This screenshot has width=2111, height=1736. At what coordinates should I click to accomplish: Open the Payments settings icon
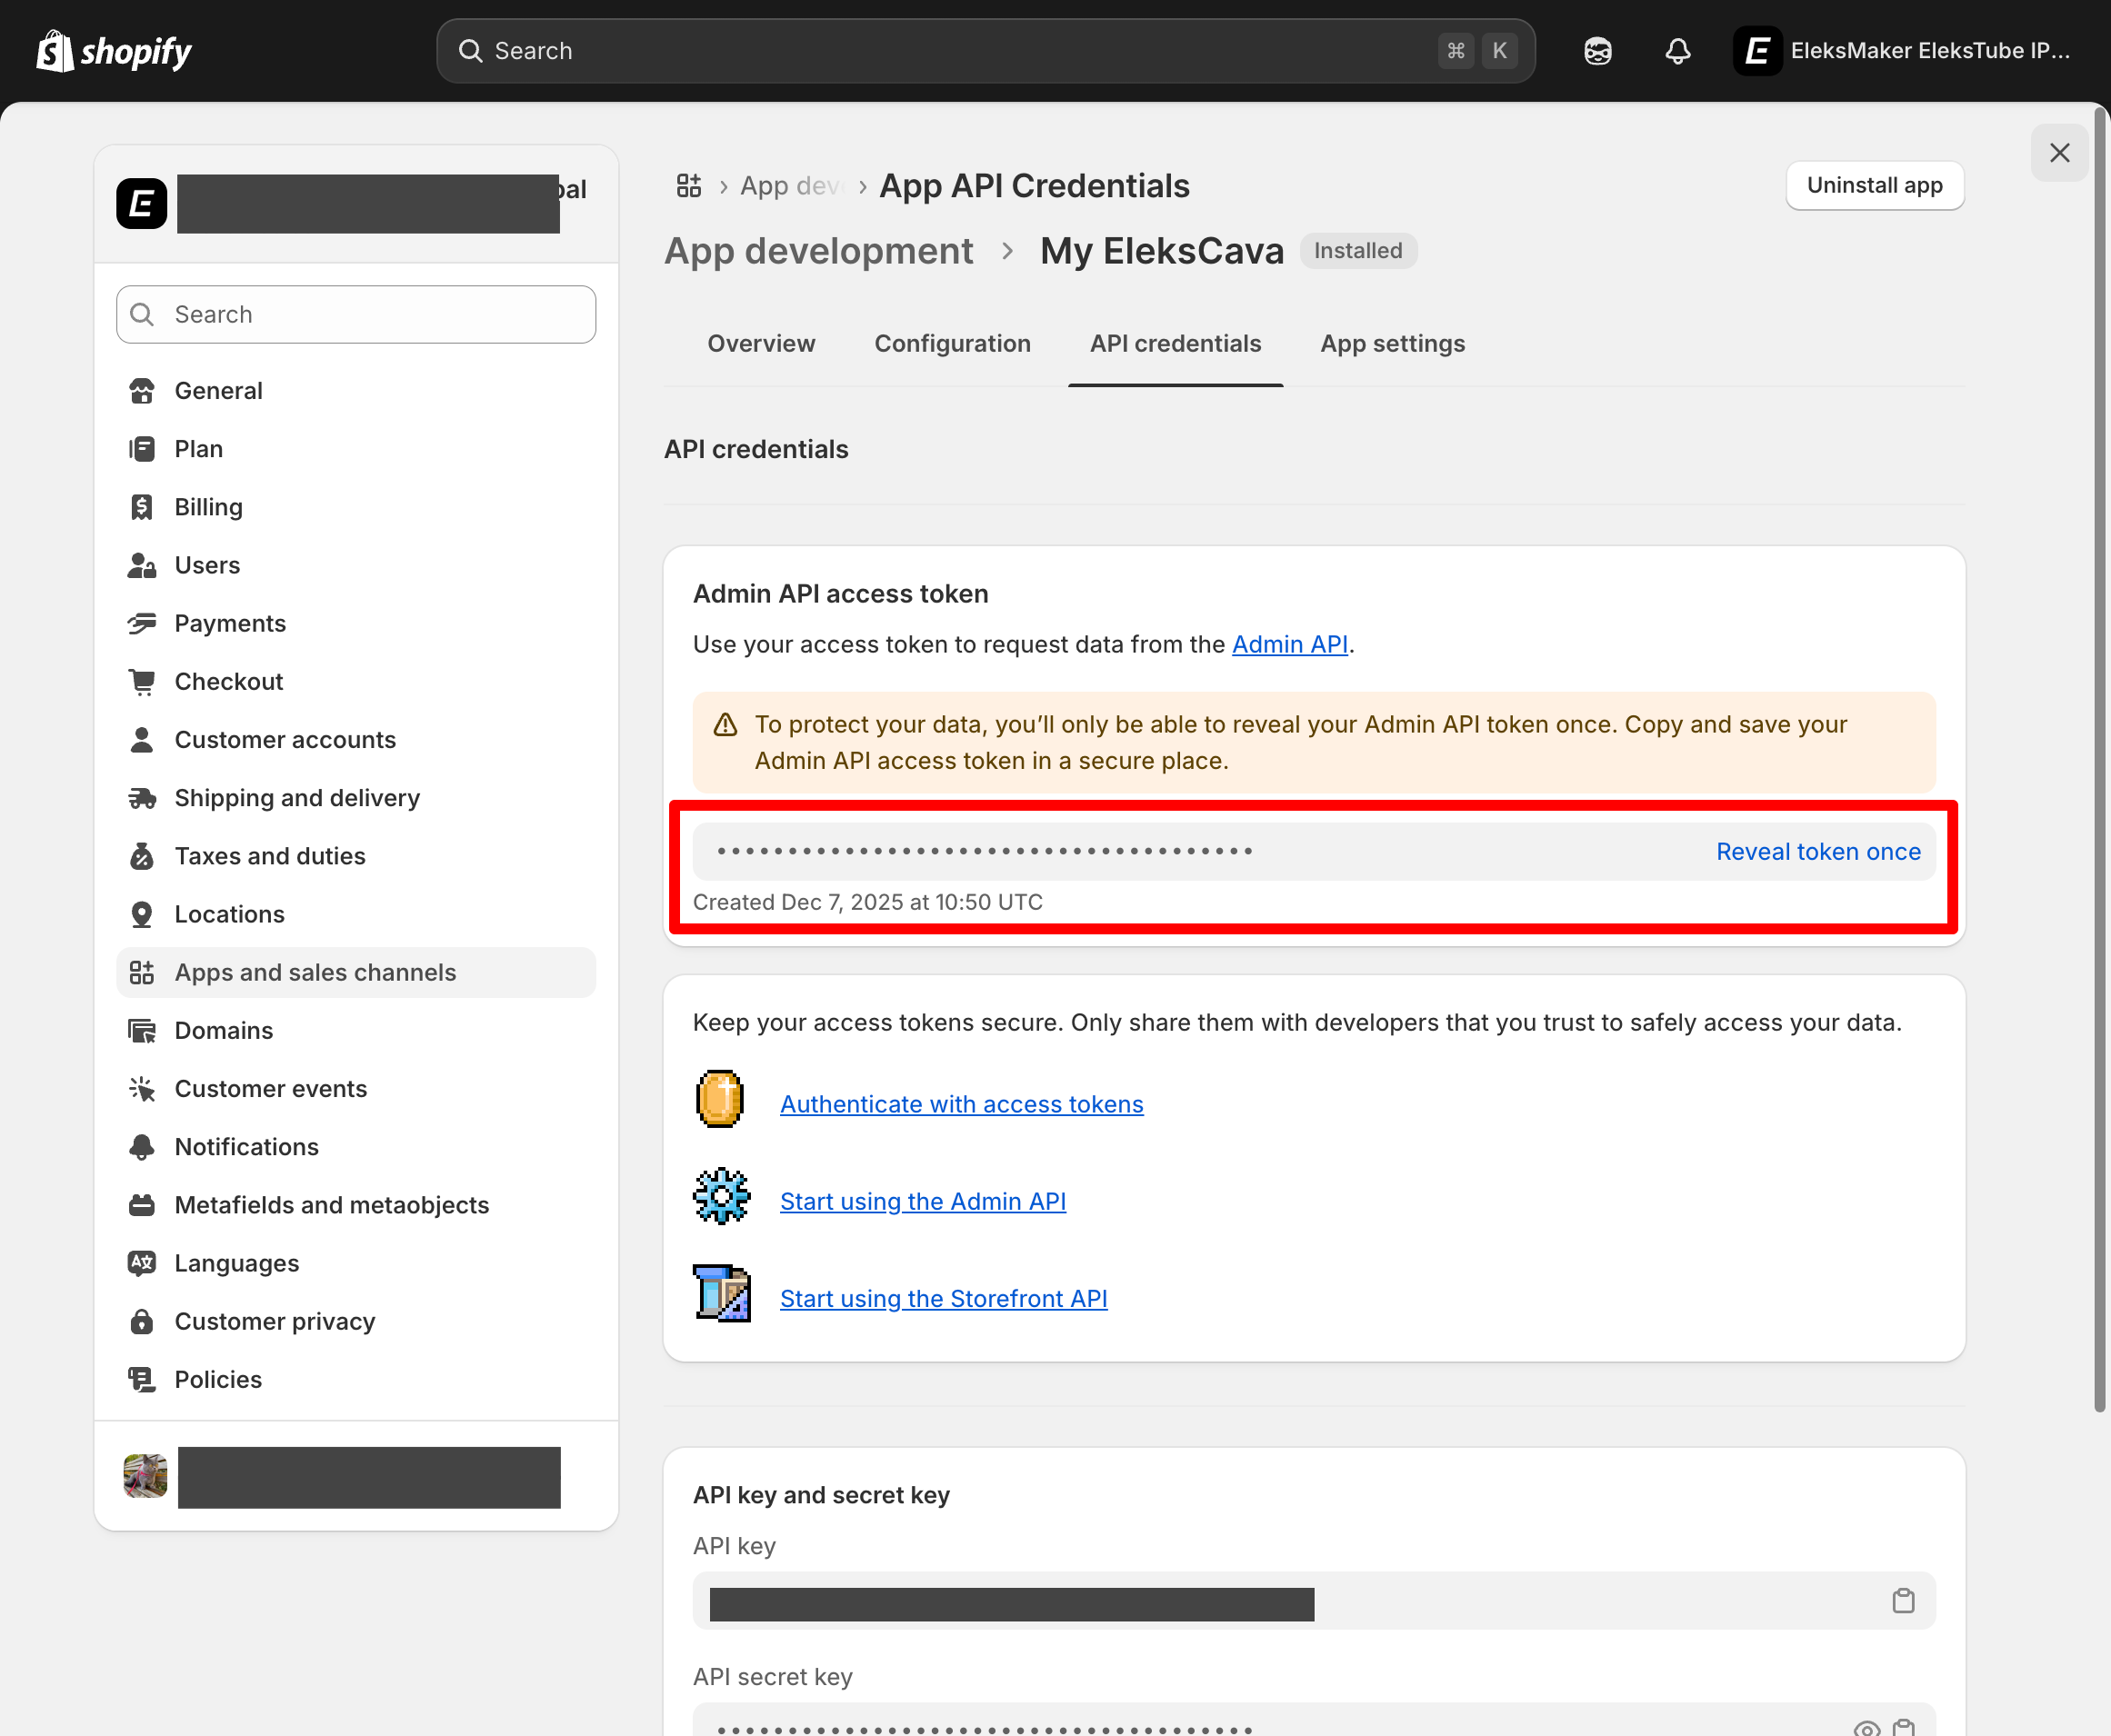tap(143, 622)
